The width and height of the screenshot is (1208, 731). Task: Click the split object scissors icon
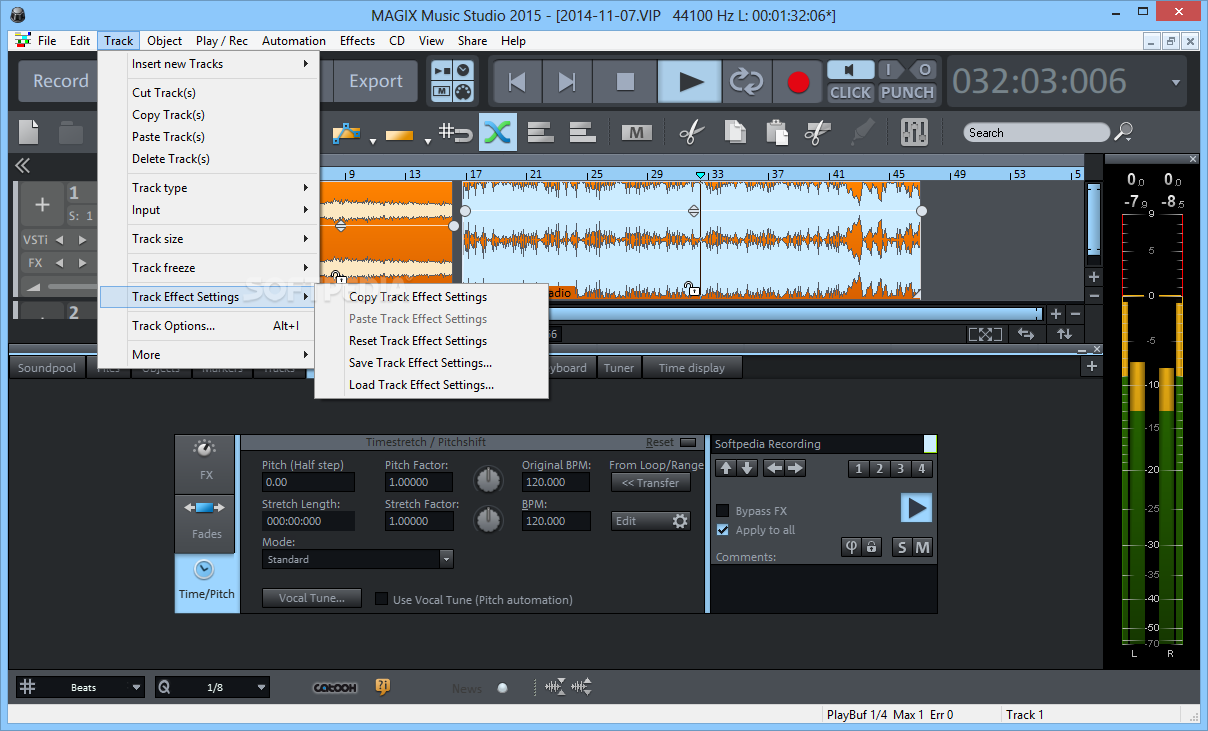818,132
